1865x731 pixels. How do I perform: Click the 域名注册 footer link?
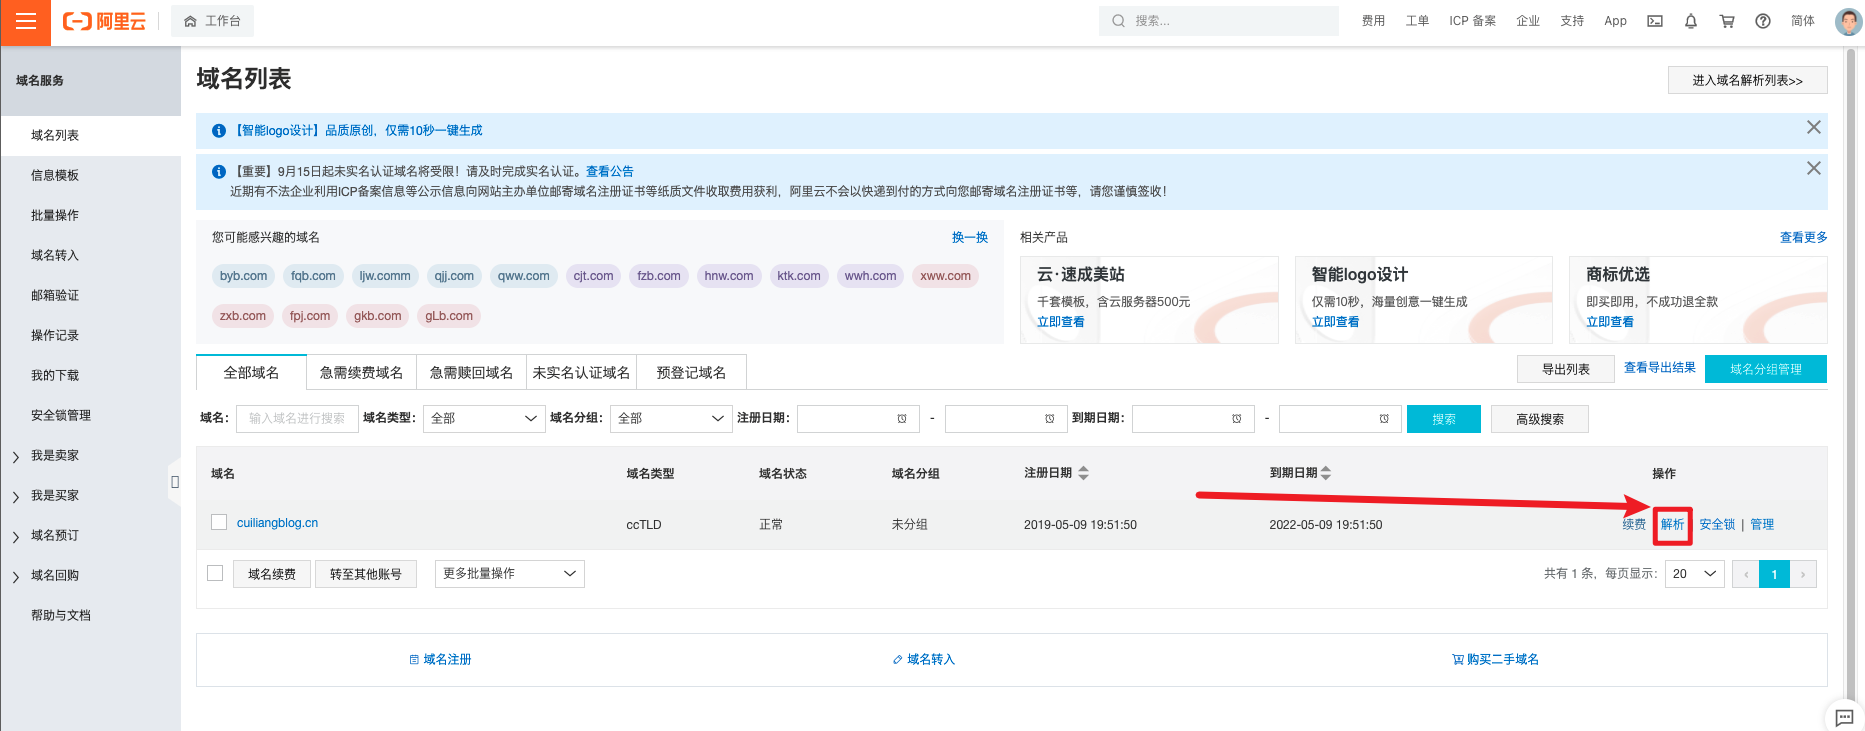[441, 659]
